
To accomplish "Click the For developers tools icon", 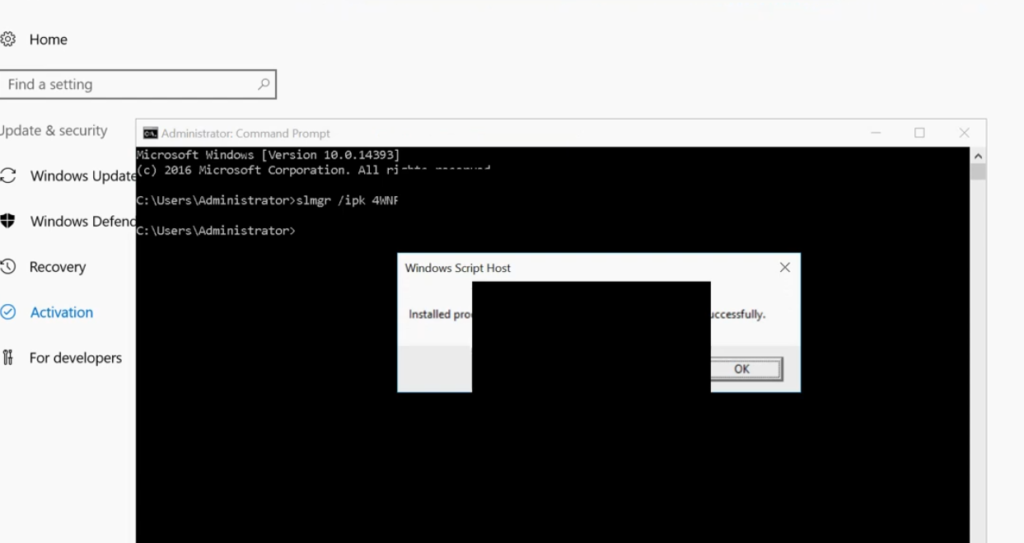I will 8,358.
